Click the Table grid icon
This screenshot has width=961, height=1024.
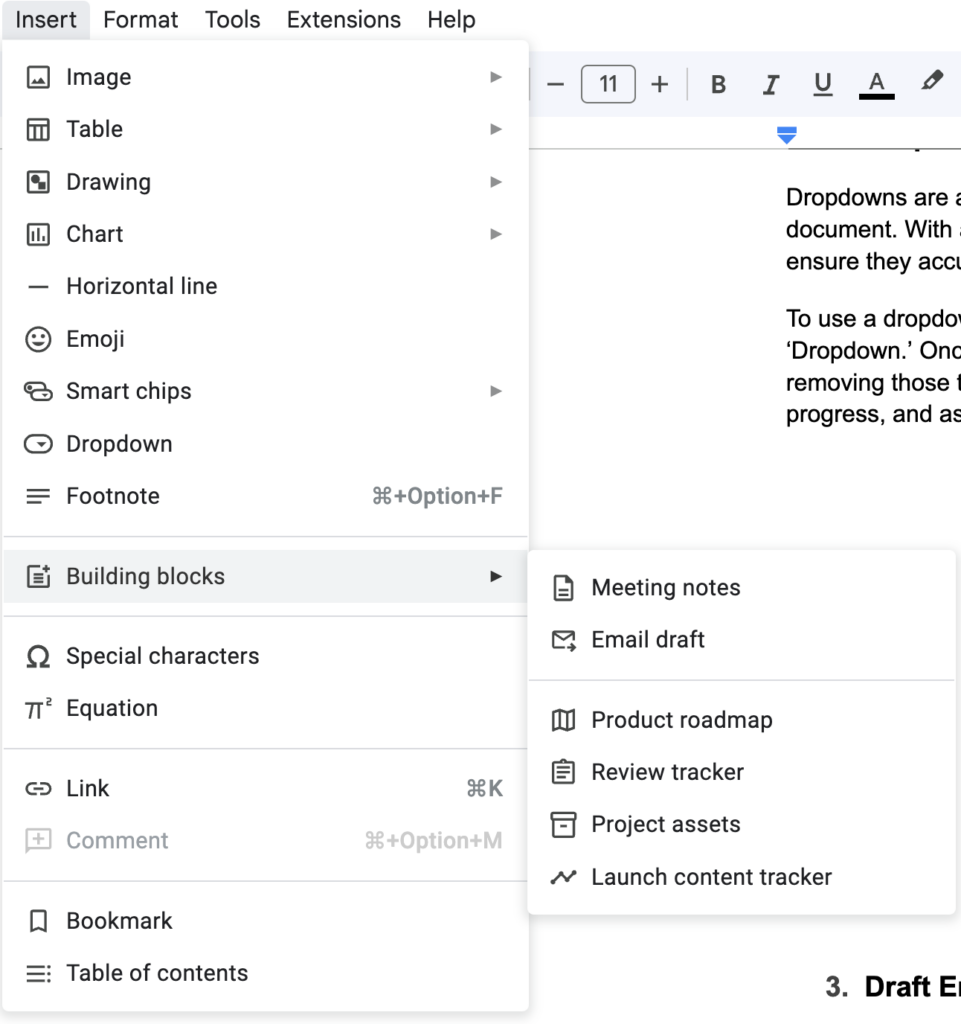click(37, 129)
